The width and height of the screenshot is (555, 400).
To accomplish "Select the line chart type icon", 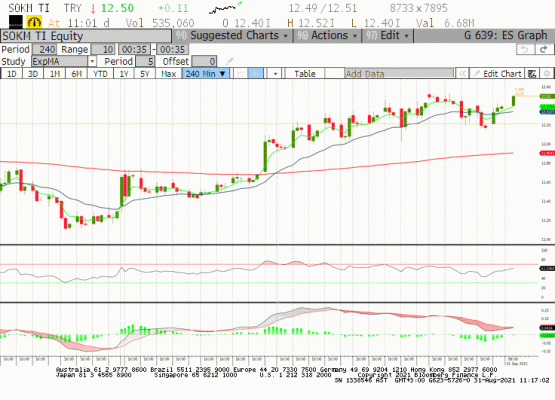I will 241,74.
